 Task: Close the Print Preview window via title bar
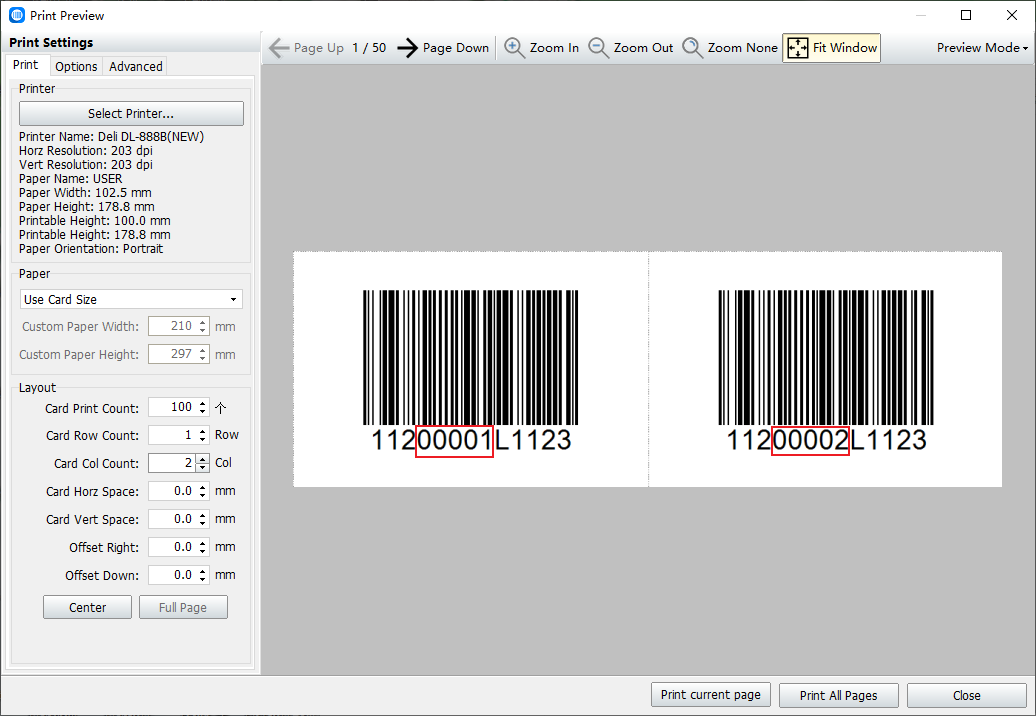click(x=1012, y=15)
